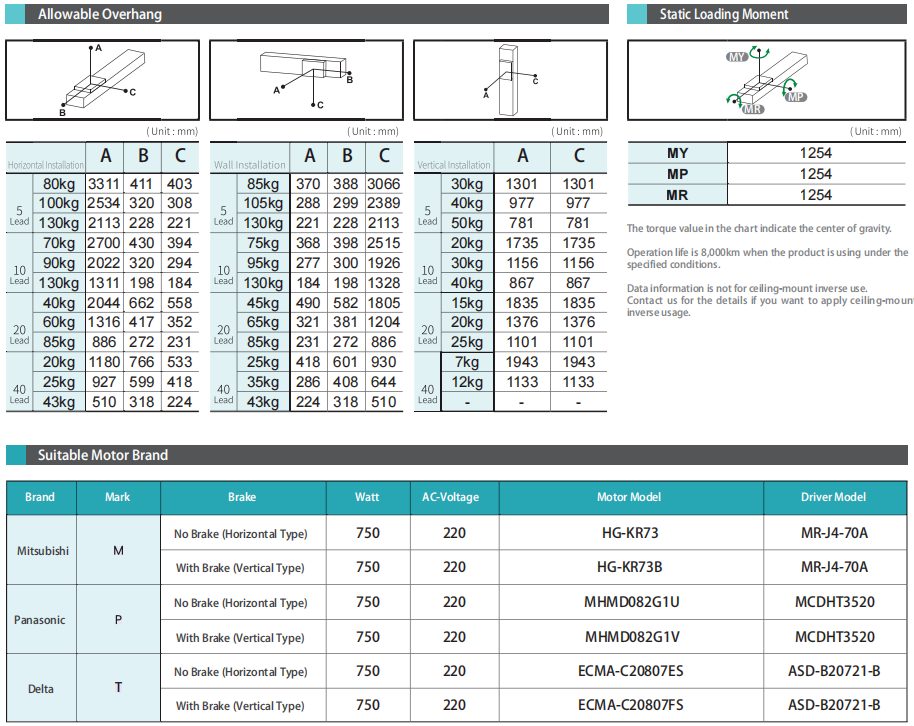
Task: Click the wall installation overhang diagram
Action: click(x=305, y=80)
